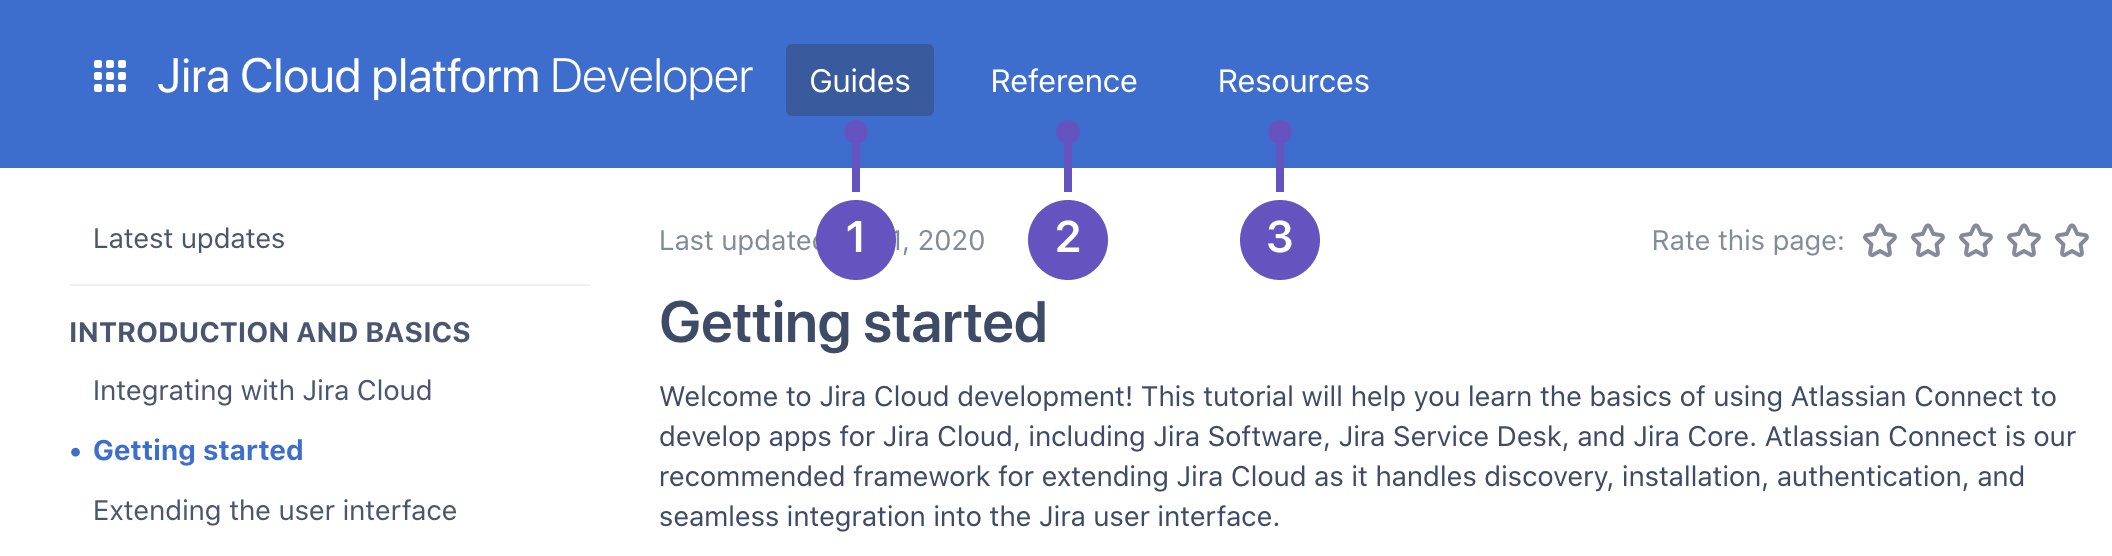This screenshot has height=556, width=2112.
Task: Open the Guides tab
Action: [x=860, y=80]
